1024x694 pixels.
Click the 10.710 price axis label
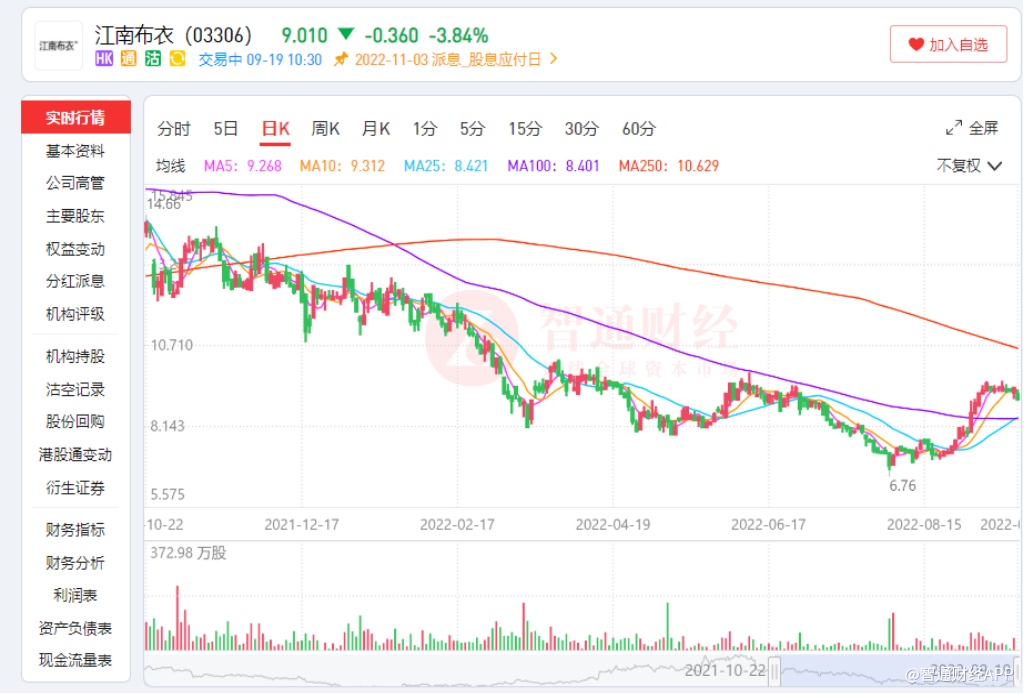coord(172,345)
